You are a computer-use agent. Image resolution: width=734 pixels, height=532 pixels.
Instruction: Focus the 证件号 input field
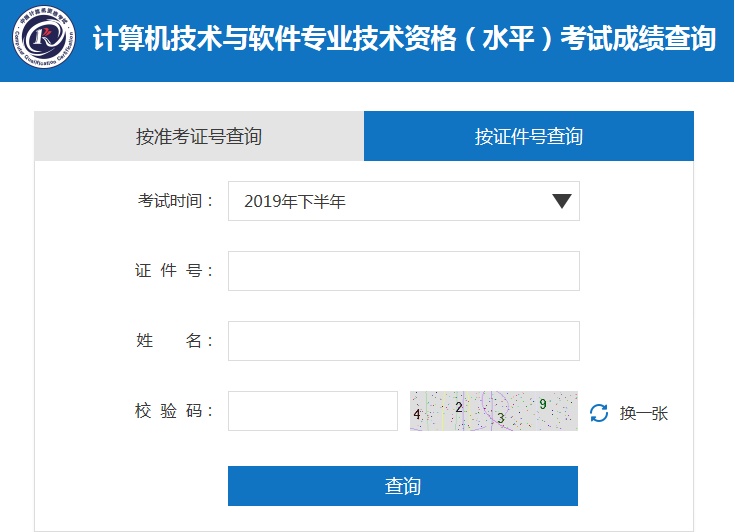tap(404, 271)
